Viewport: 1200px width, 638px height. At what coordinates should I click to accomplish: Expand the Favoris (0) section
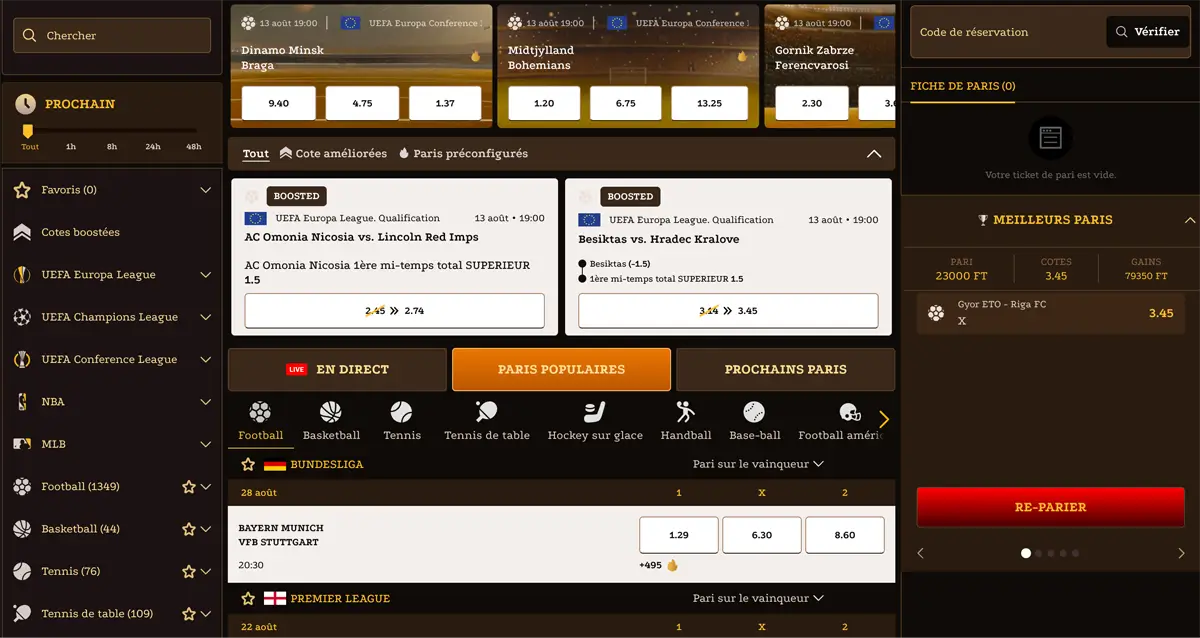[x=206, y=190]
